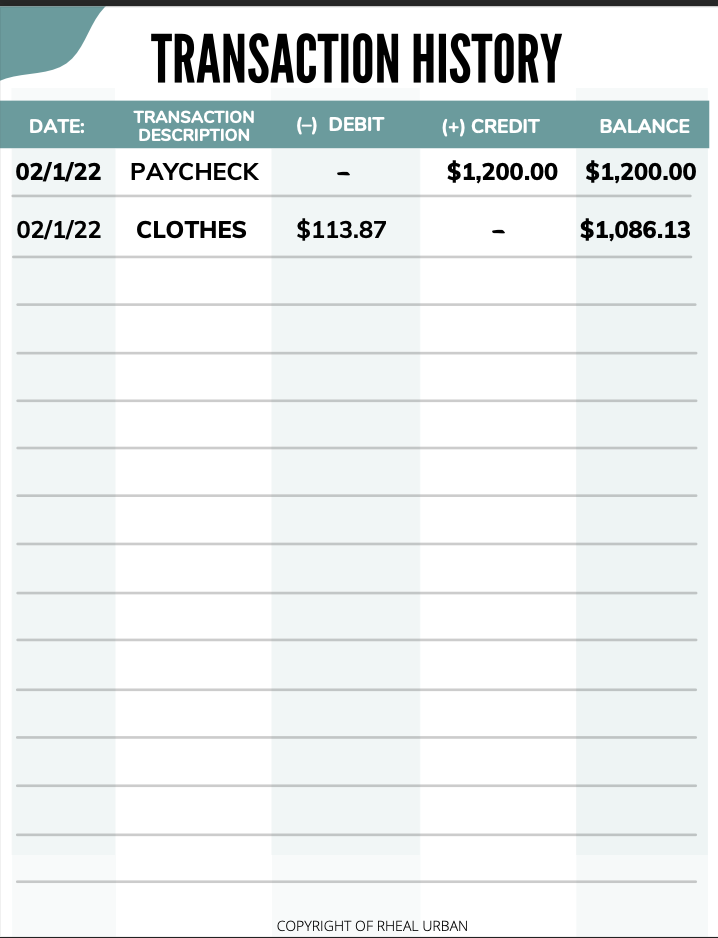Select the (–) DEBIT column header
Image resolution: width=718 pixels, height=938 pixels.
[340, 125]
